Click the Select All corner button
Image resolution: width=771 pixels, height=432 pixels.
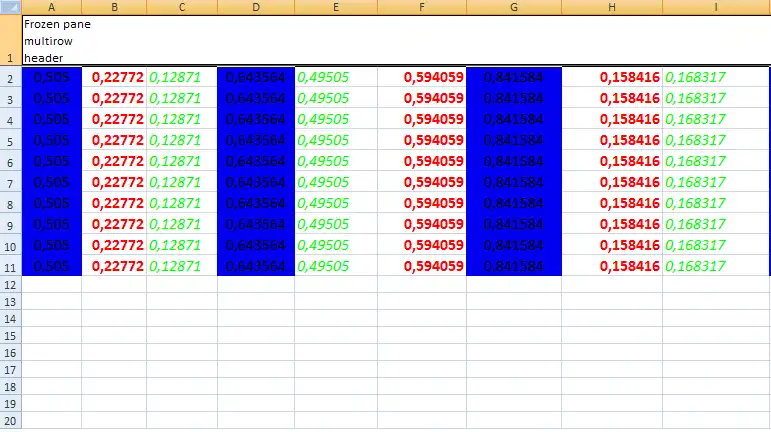pyautogui.click(x=10, y=7)
